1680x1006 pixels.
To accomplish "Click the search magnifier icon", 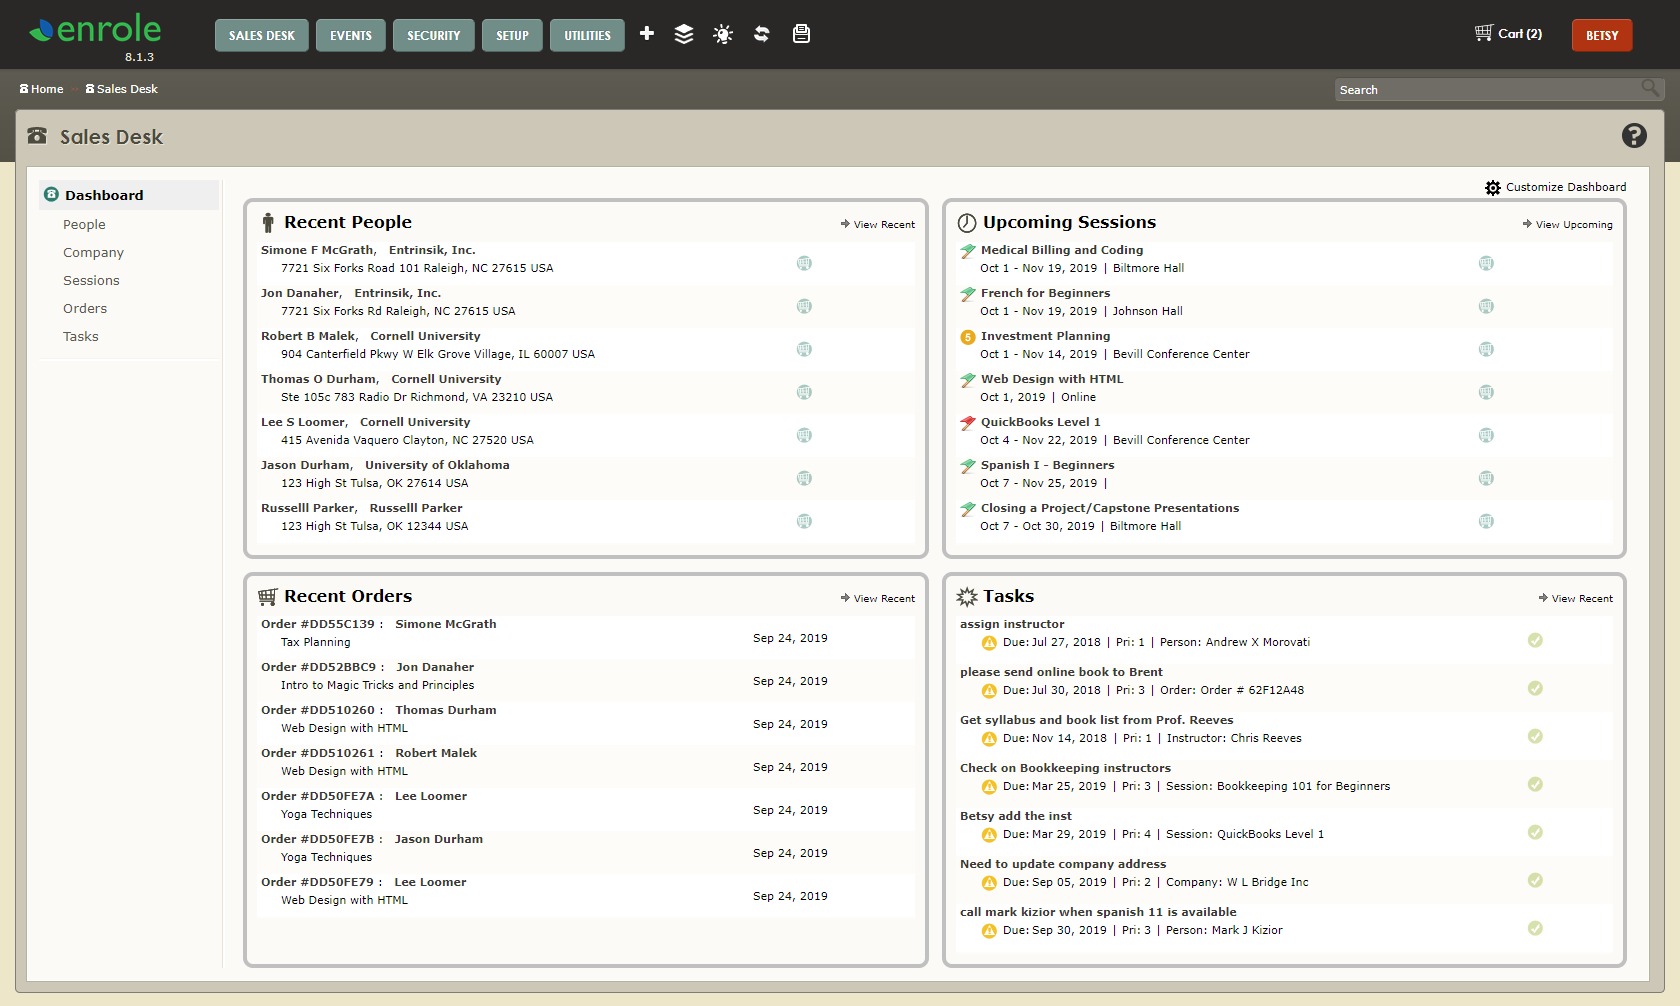I will pos(1650,89).
